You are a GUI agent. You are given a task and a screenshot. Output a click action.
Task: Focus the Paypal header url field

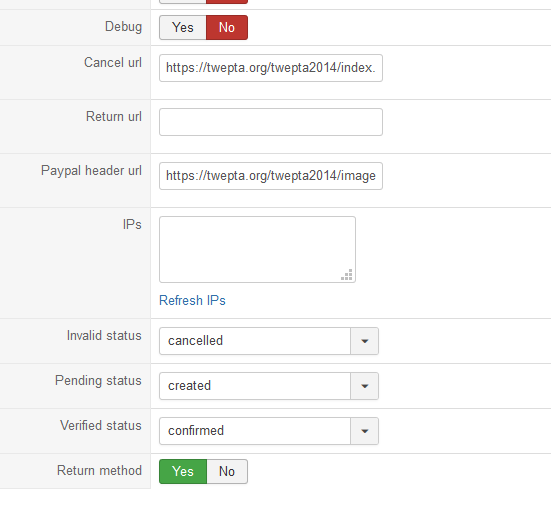(271, 176)
